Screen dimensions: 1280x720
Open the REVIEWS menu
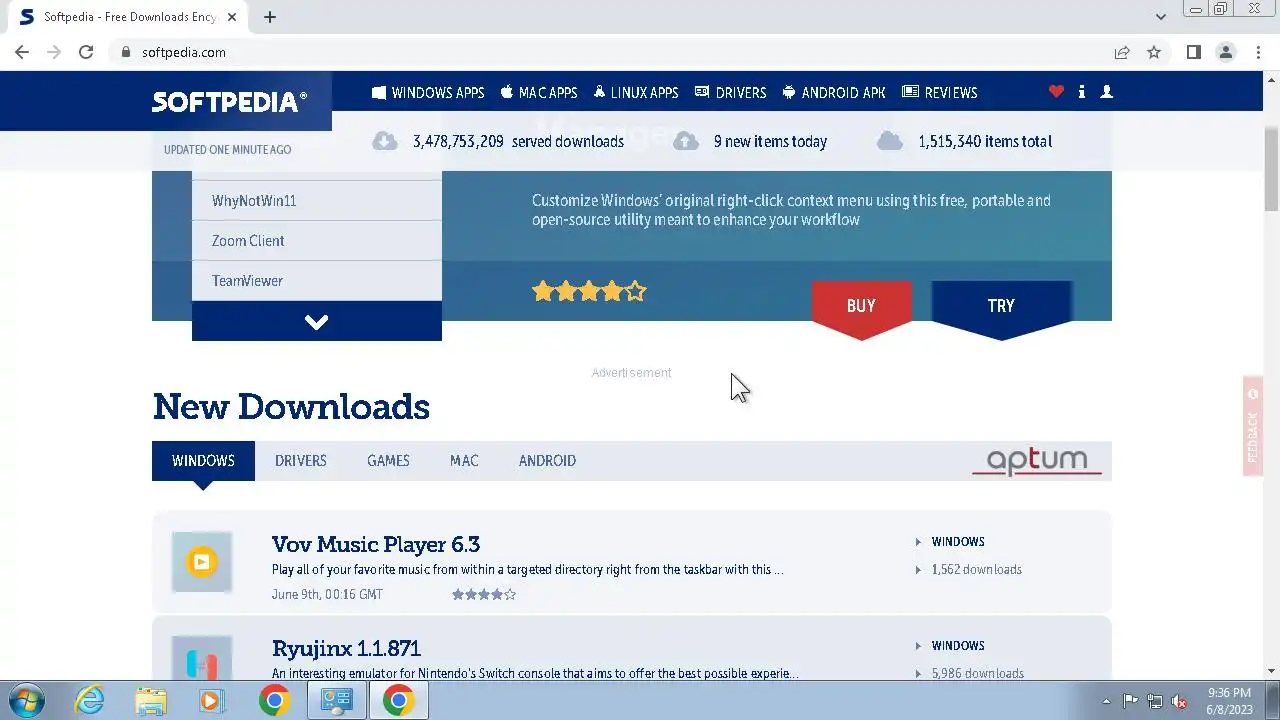pos(939,92)
